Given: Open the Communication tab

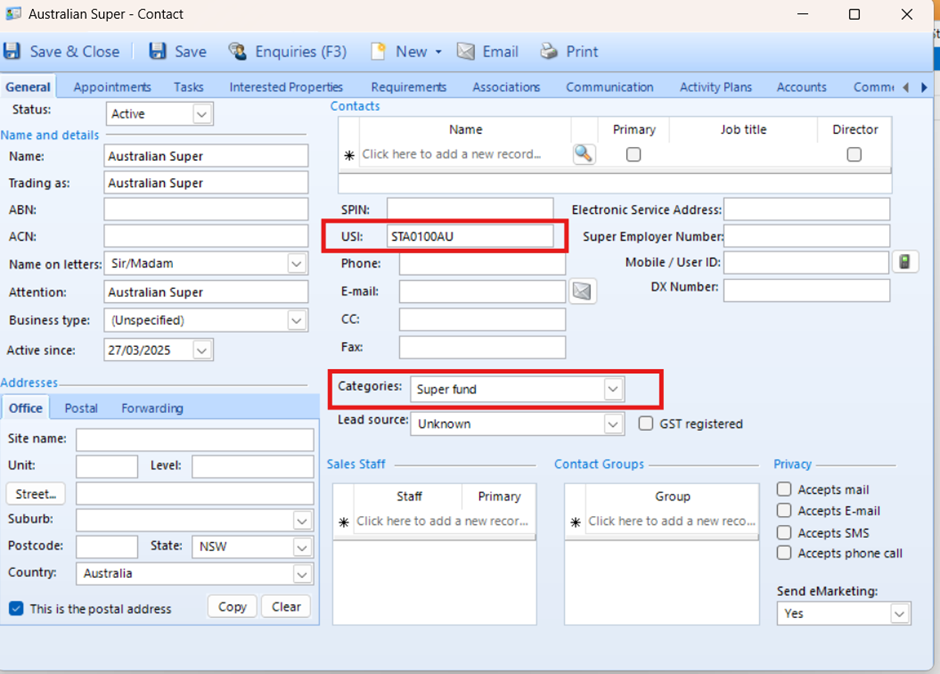Looking at the screenshot, I should pyautogui.click(x=609, y=87).
